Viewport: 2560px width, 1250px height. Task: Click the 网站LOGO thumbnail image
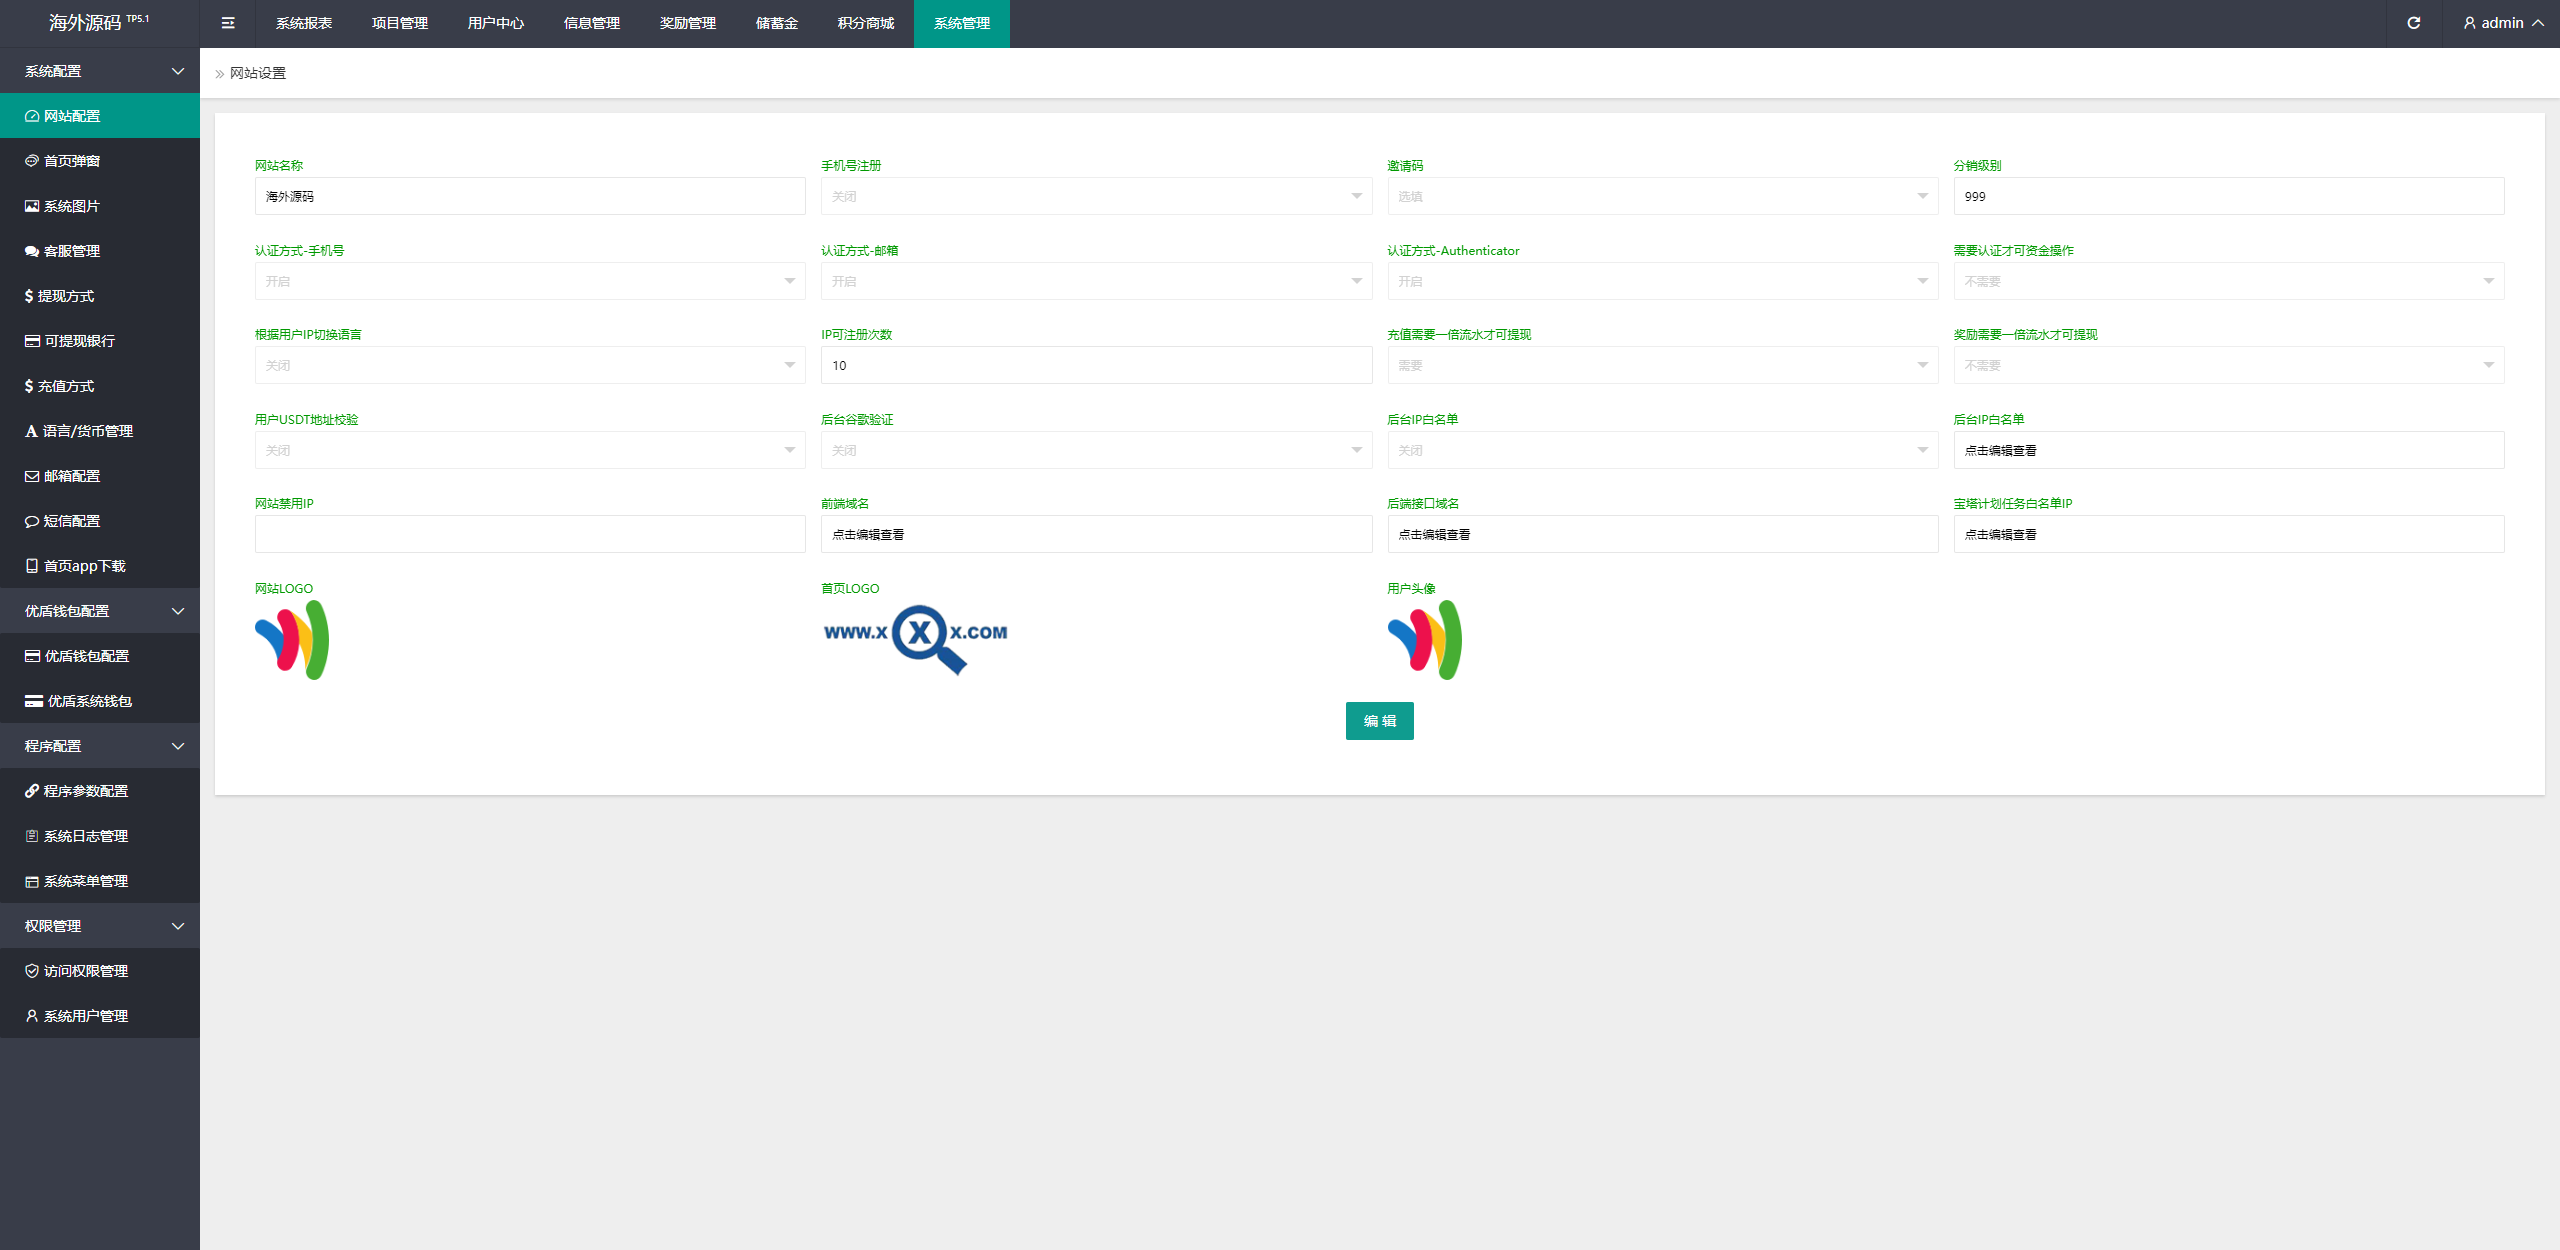click(x=294, y=638)
